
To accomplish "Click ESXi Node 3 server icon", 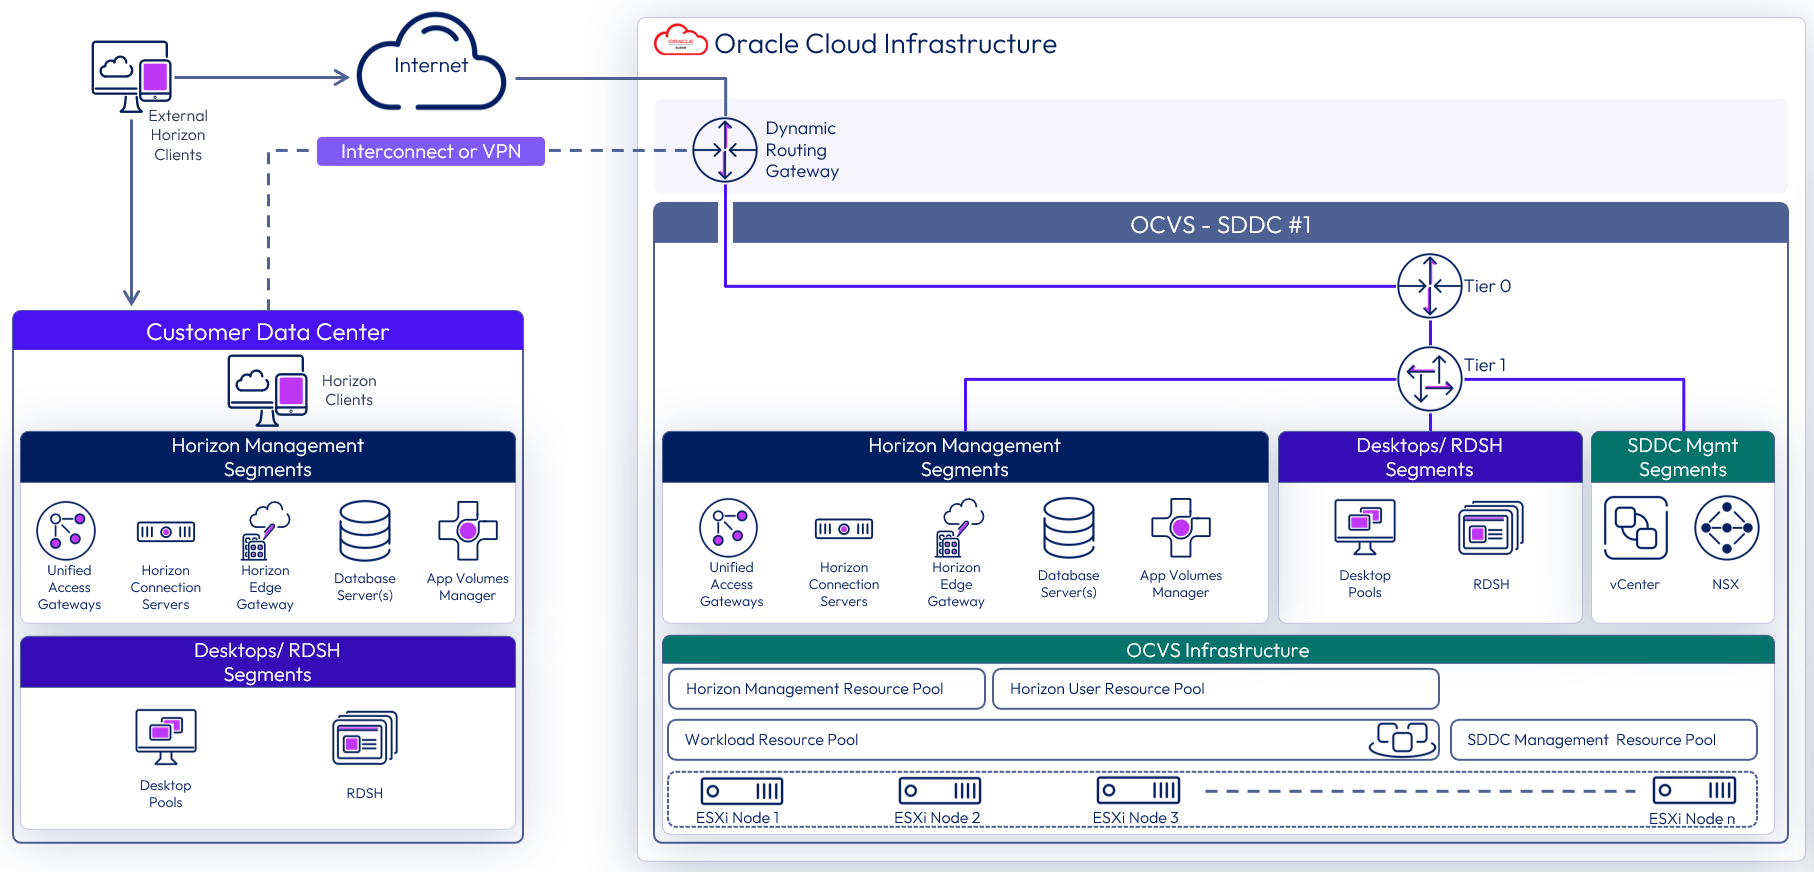I will [1138, 791].
